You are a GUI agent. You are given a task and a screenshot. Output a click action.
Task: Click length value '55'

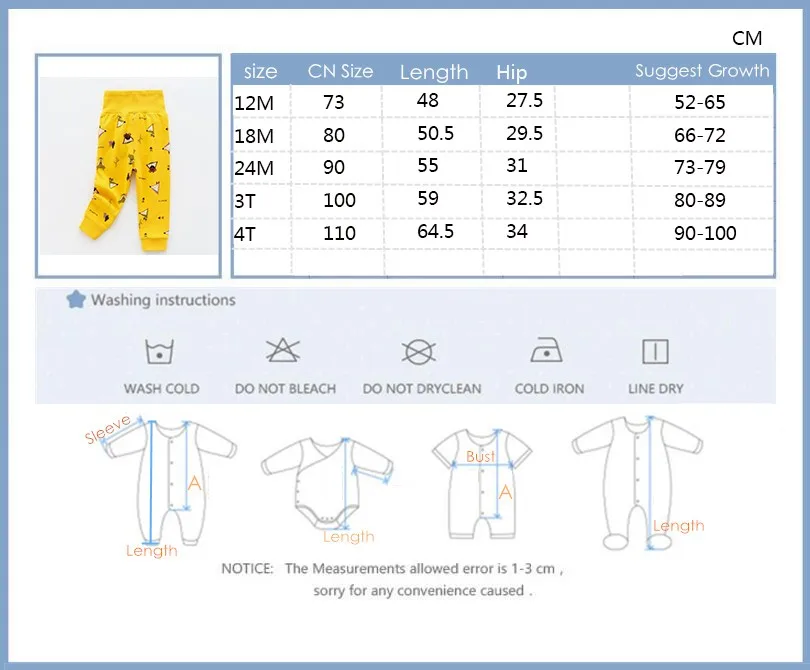[x=428, y=165]
